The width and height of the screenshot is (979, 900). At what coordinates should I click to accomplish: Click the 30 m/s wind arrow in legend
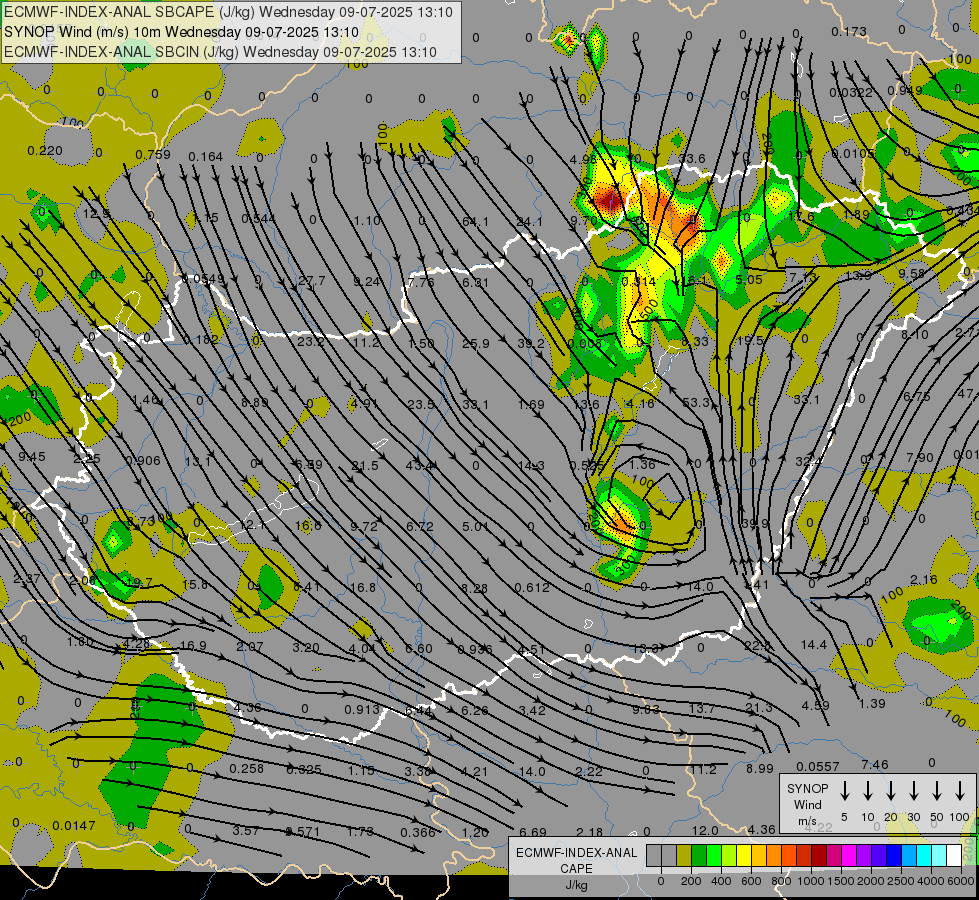coord(913,791)
